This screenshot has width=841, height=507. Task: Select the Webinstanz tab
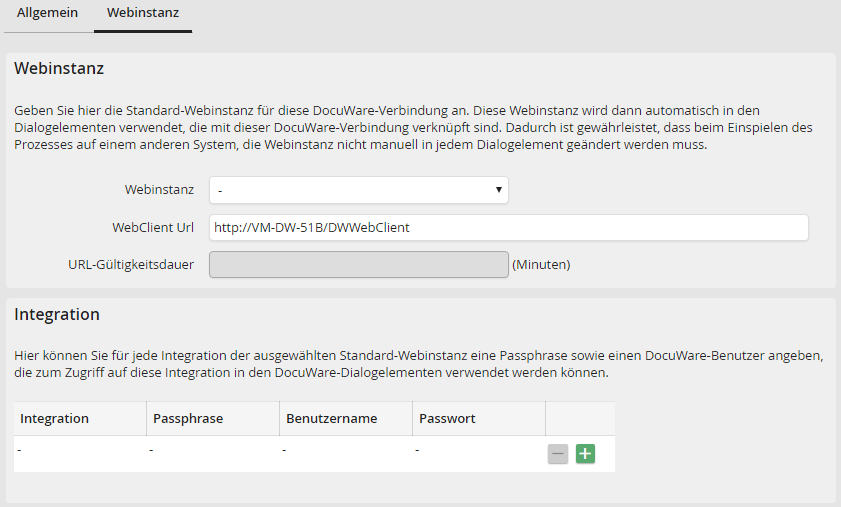142,15
